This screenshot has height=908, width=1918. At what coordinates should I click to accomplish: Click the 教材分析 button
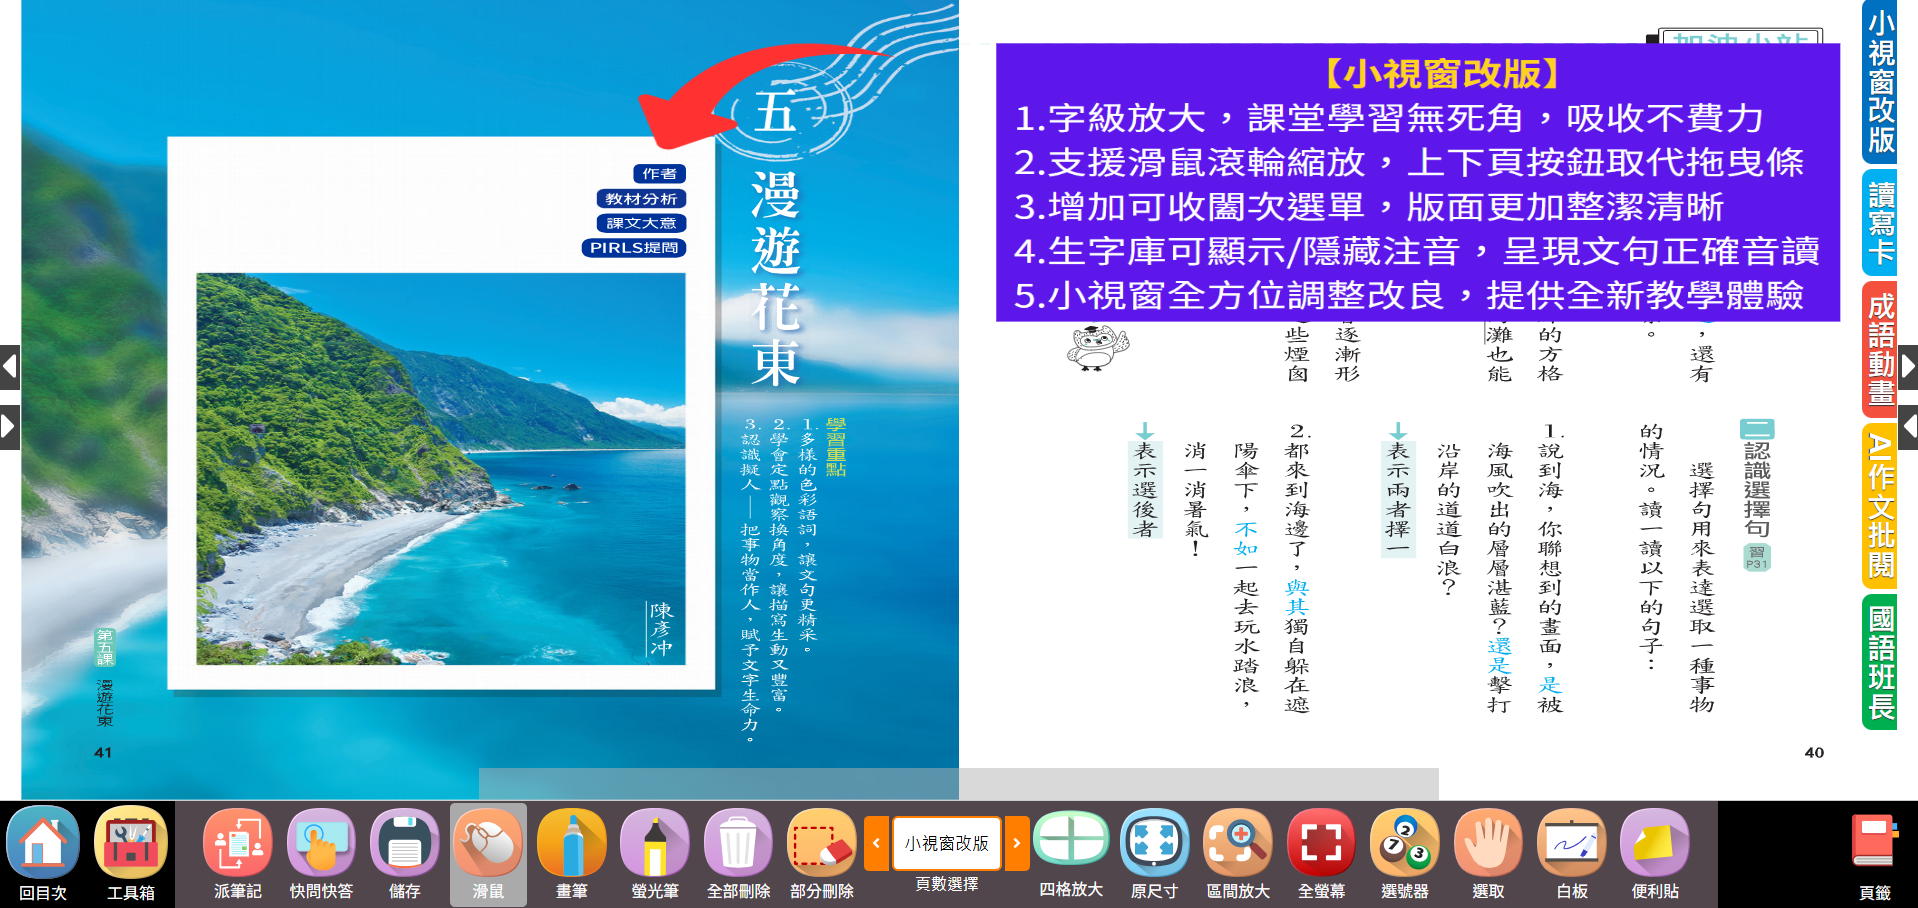pyautogui.click(x=641, y=199)
